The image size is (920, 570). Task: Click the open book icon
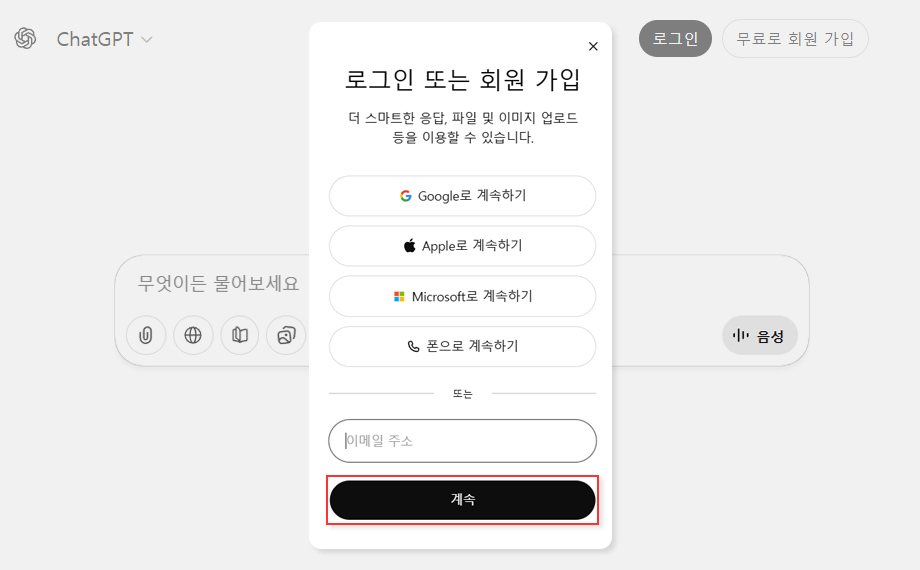[239, 335]
